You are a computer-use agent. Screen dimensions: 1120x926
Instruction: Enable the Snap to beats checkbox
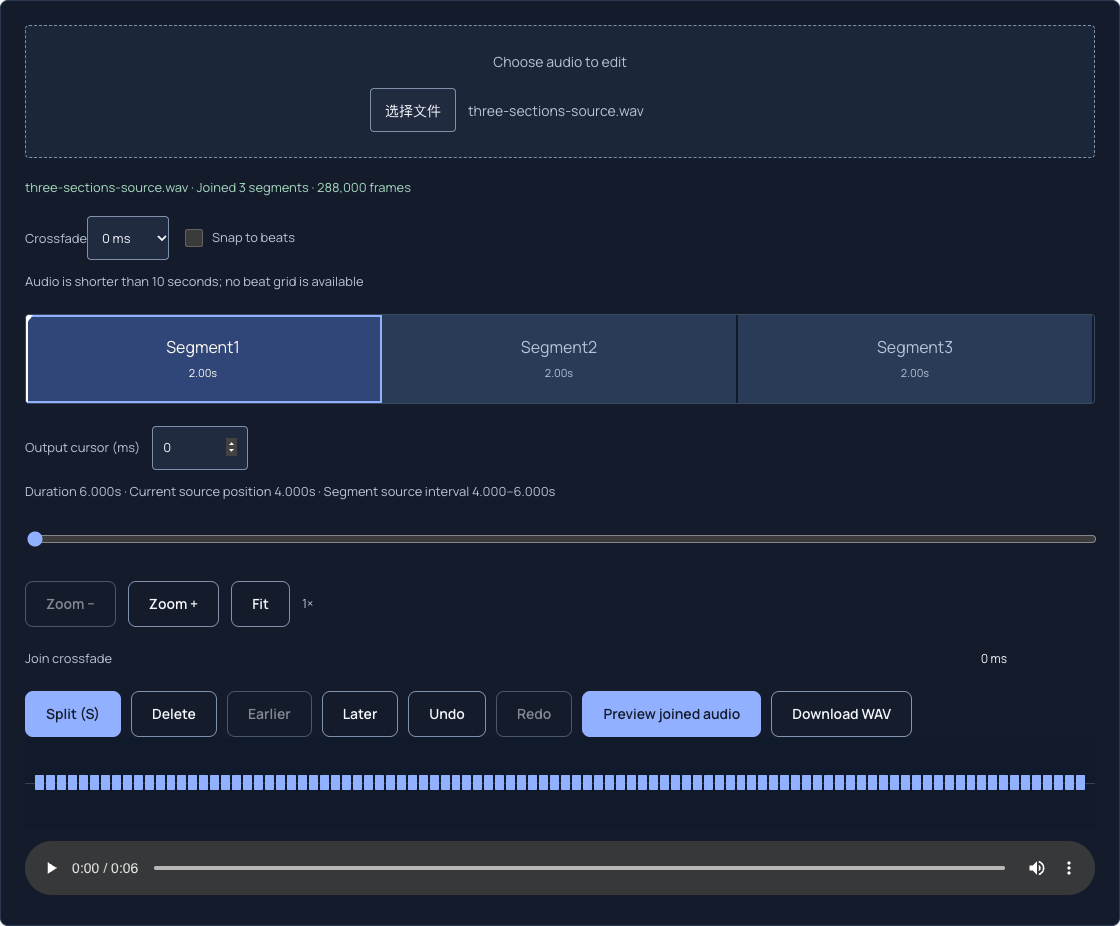click(194, 238)
